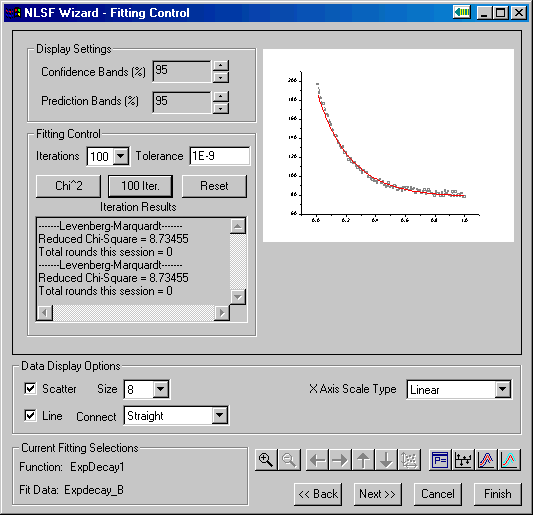
Task: Click Iteration Results scroll down arrow
Action: (x=238, y=297)
